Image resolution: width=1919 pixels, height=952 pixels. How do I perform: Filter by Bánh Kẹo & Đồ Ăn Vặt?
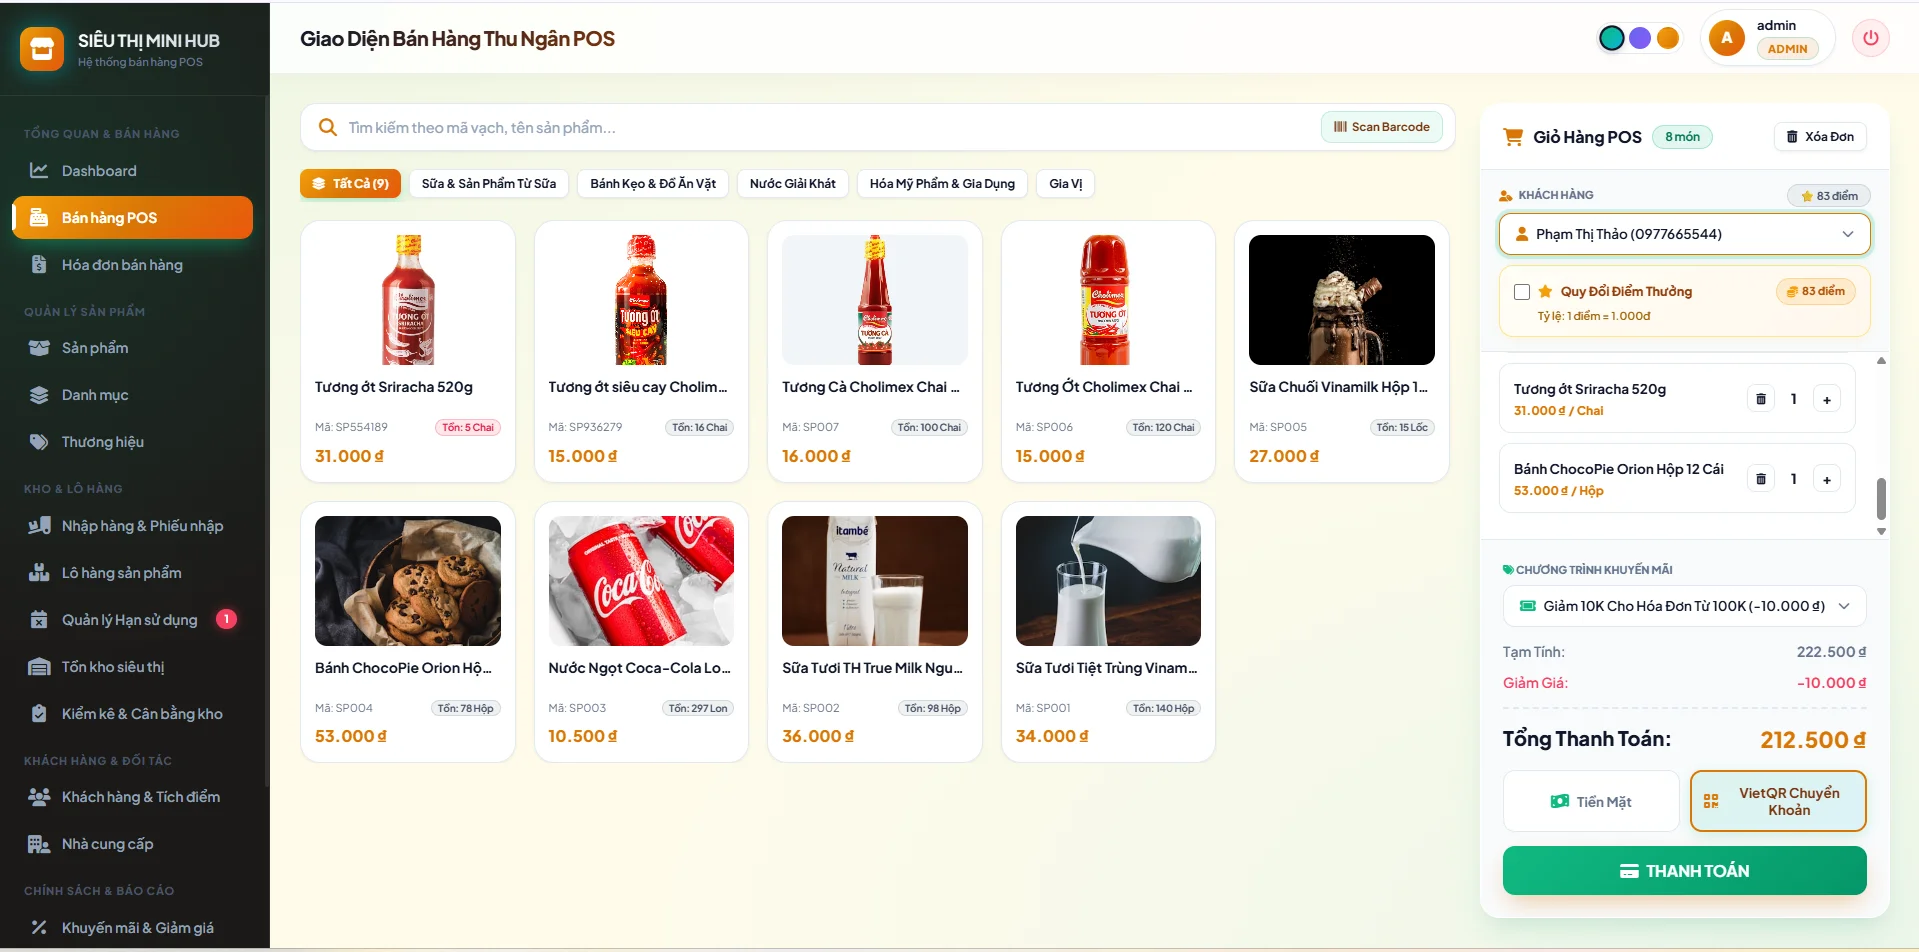click(x=653, y=184)
